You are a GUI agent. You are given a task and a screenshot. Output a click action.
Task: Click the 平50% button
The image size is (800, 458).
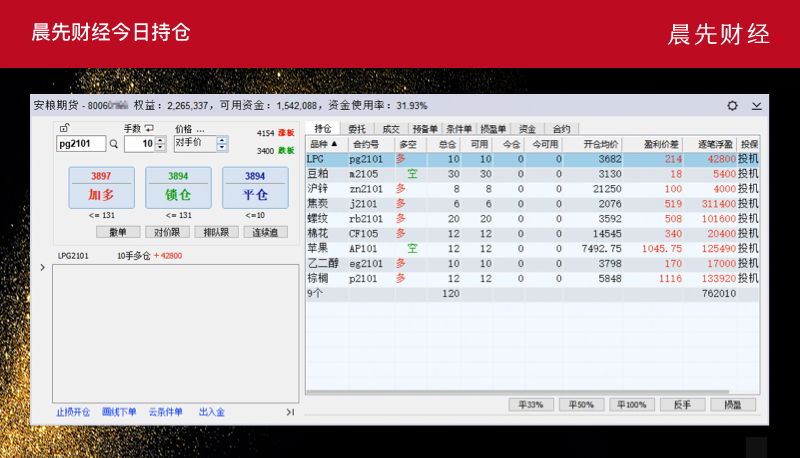point(581,405)
